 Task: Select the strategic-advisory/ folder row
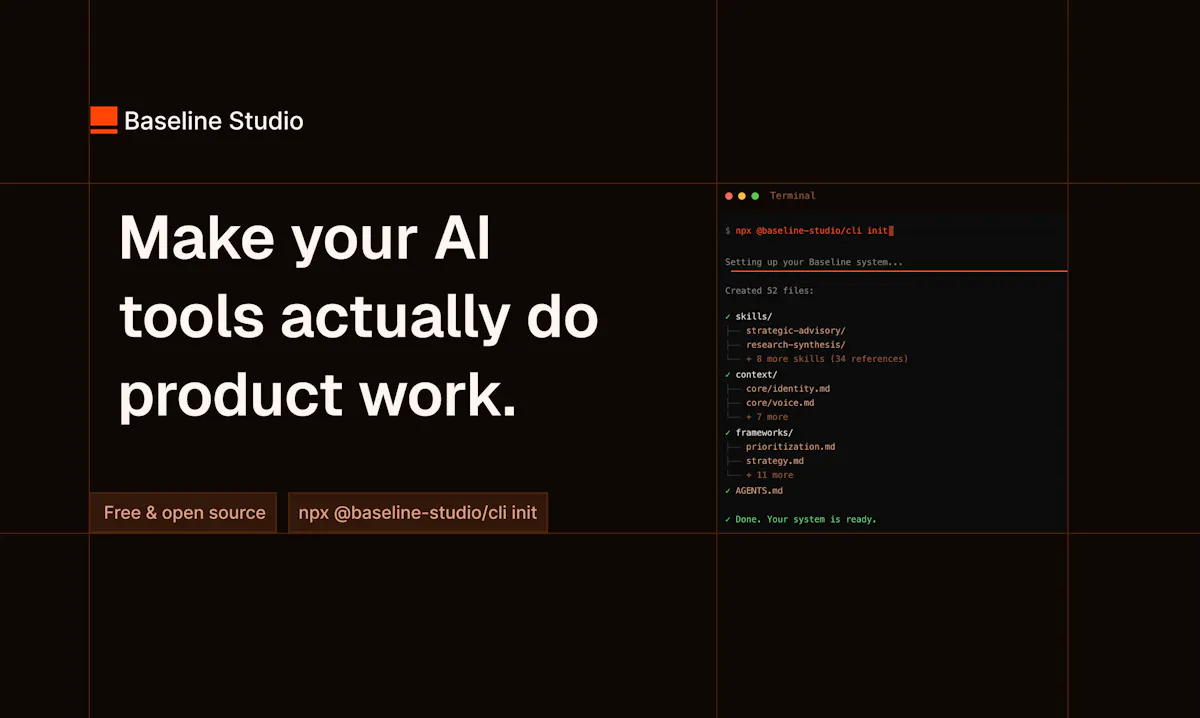796,331
